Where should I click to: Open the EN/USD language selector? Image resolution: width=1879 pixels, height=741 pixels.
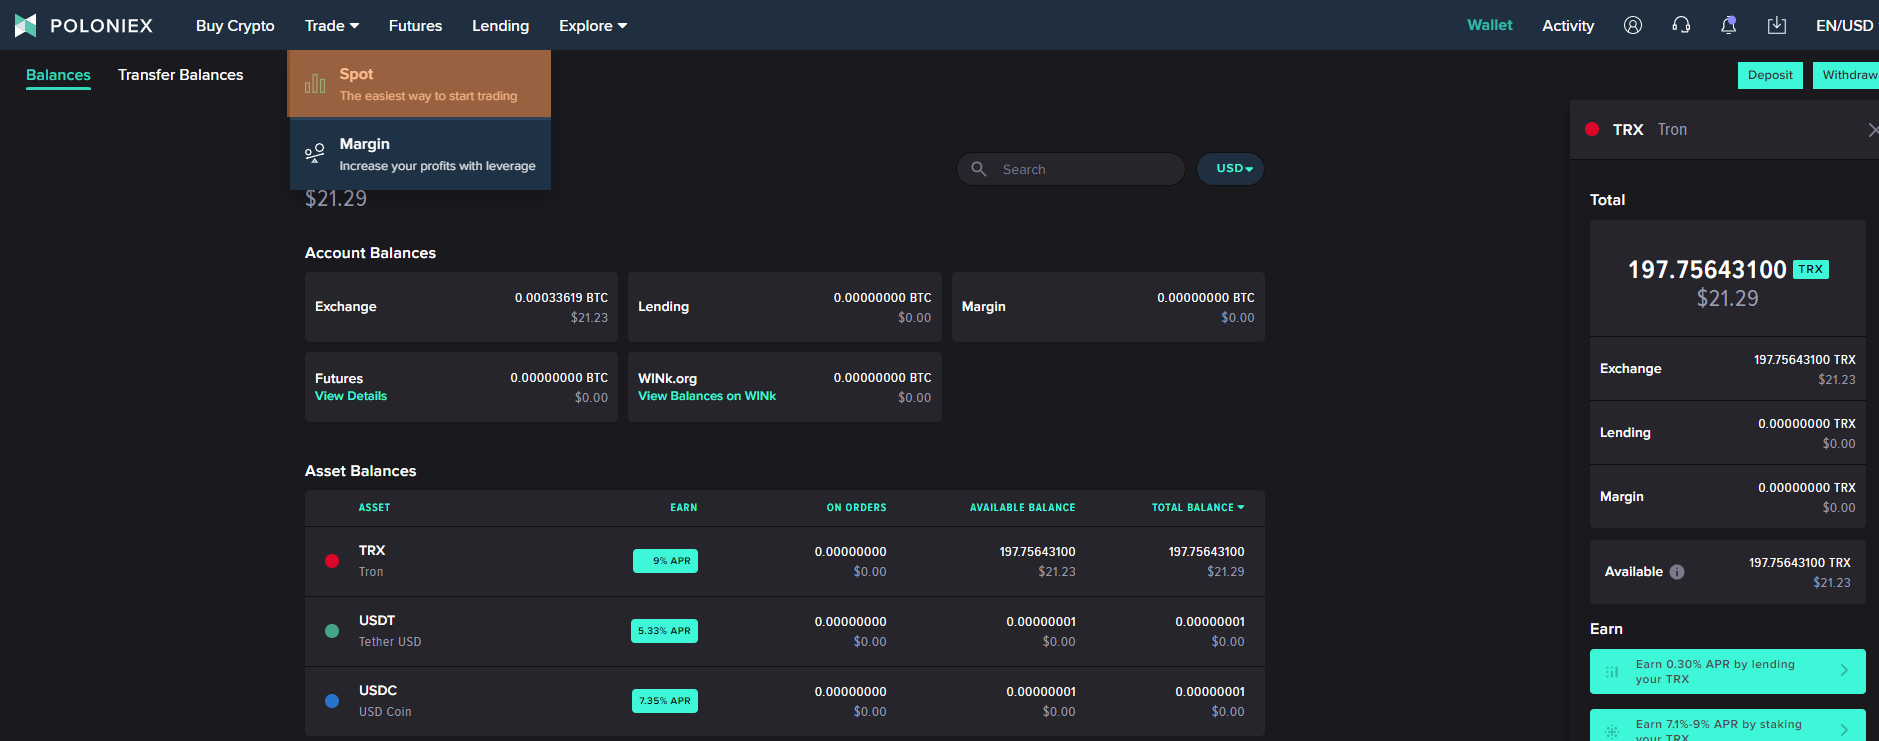(x=1844, y=25)
